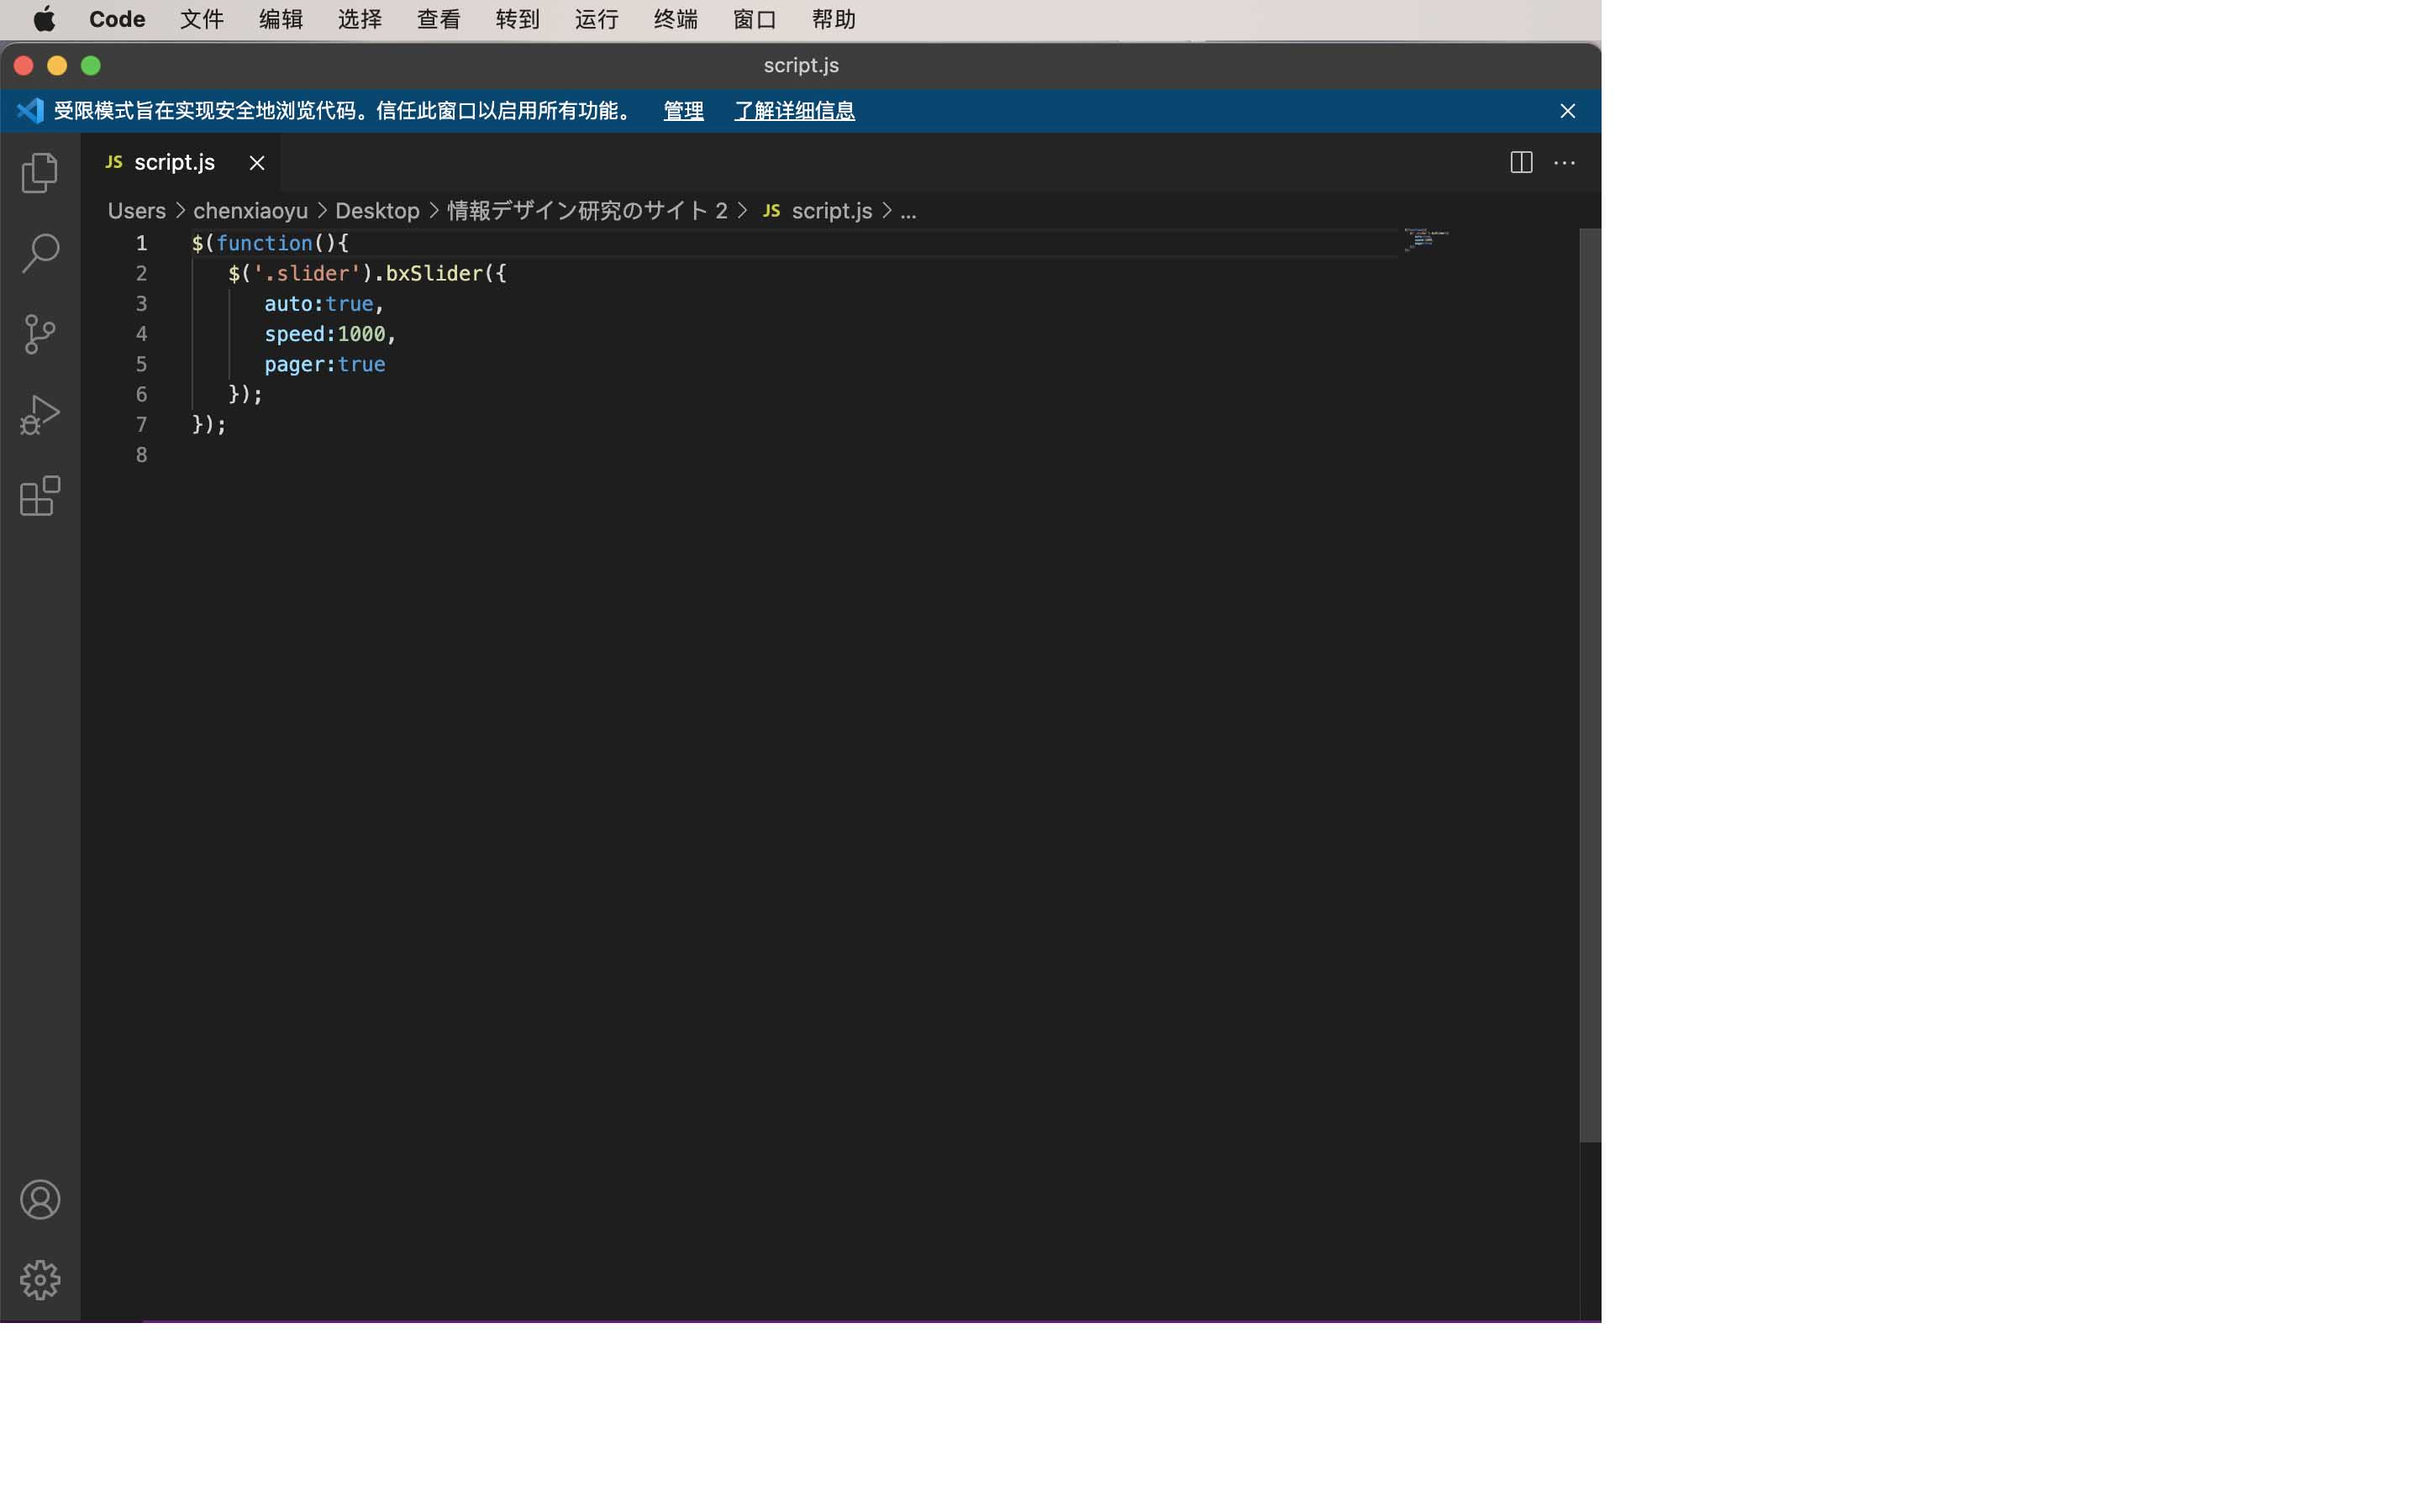
Task: Open the Manage gear icon
Action: pyautogui.click(x=40, y=1279)
